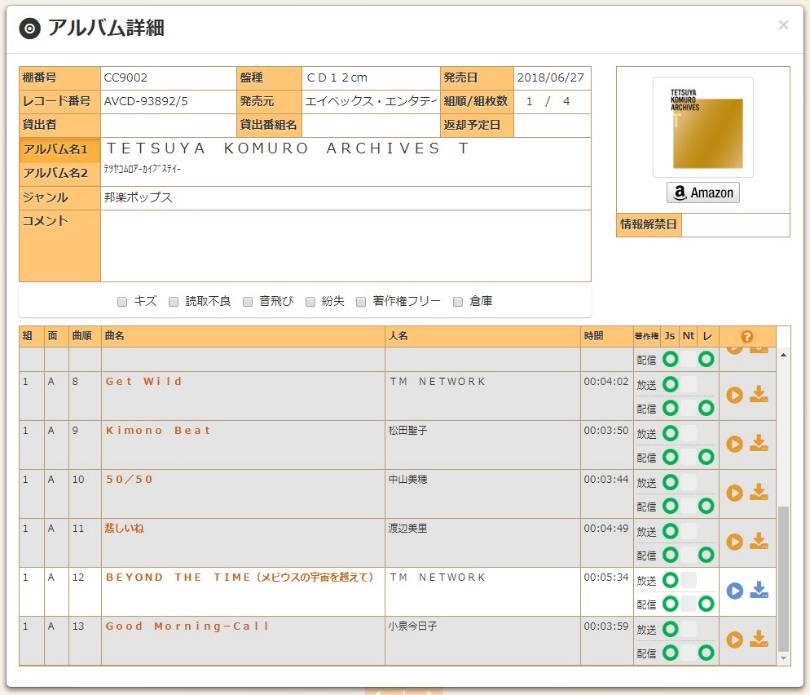Viewport: 810px width, 695px height.
Task: Click the Good Morning-Call song title
Action: [x=187, y=626]
